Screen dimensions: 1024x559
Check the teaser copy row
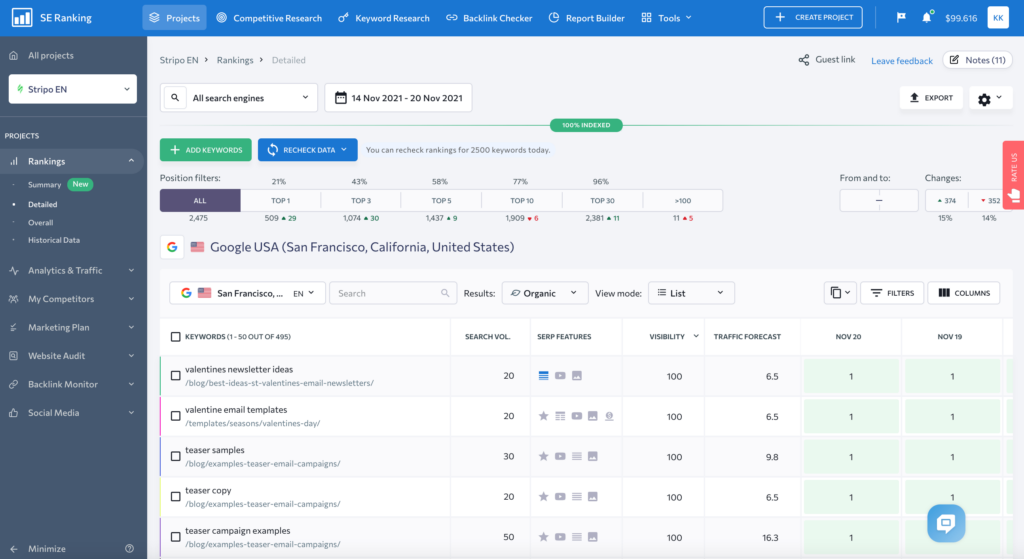(176, 497)
